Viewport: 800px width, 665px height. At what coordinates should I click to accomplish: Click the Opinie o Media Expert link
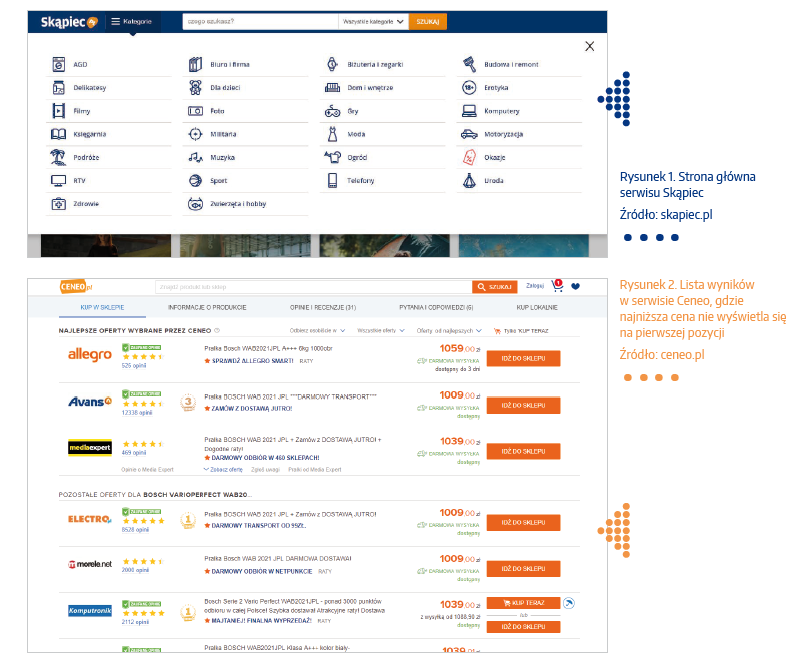click(147, 470)
